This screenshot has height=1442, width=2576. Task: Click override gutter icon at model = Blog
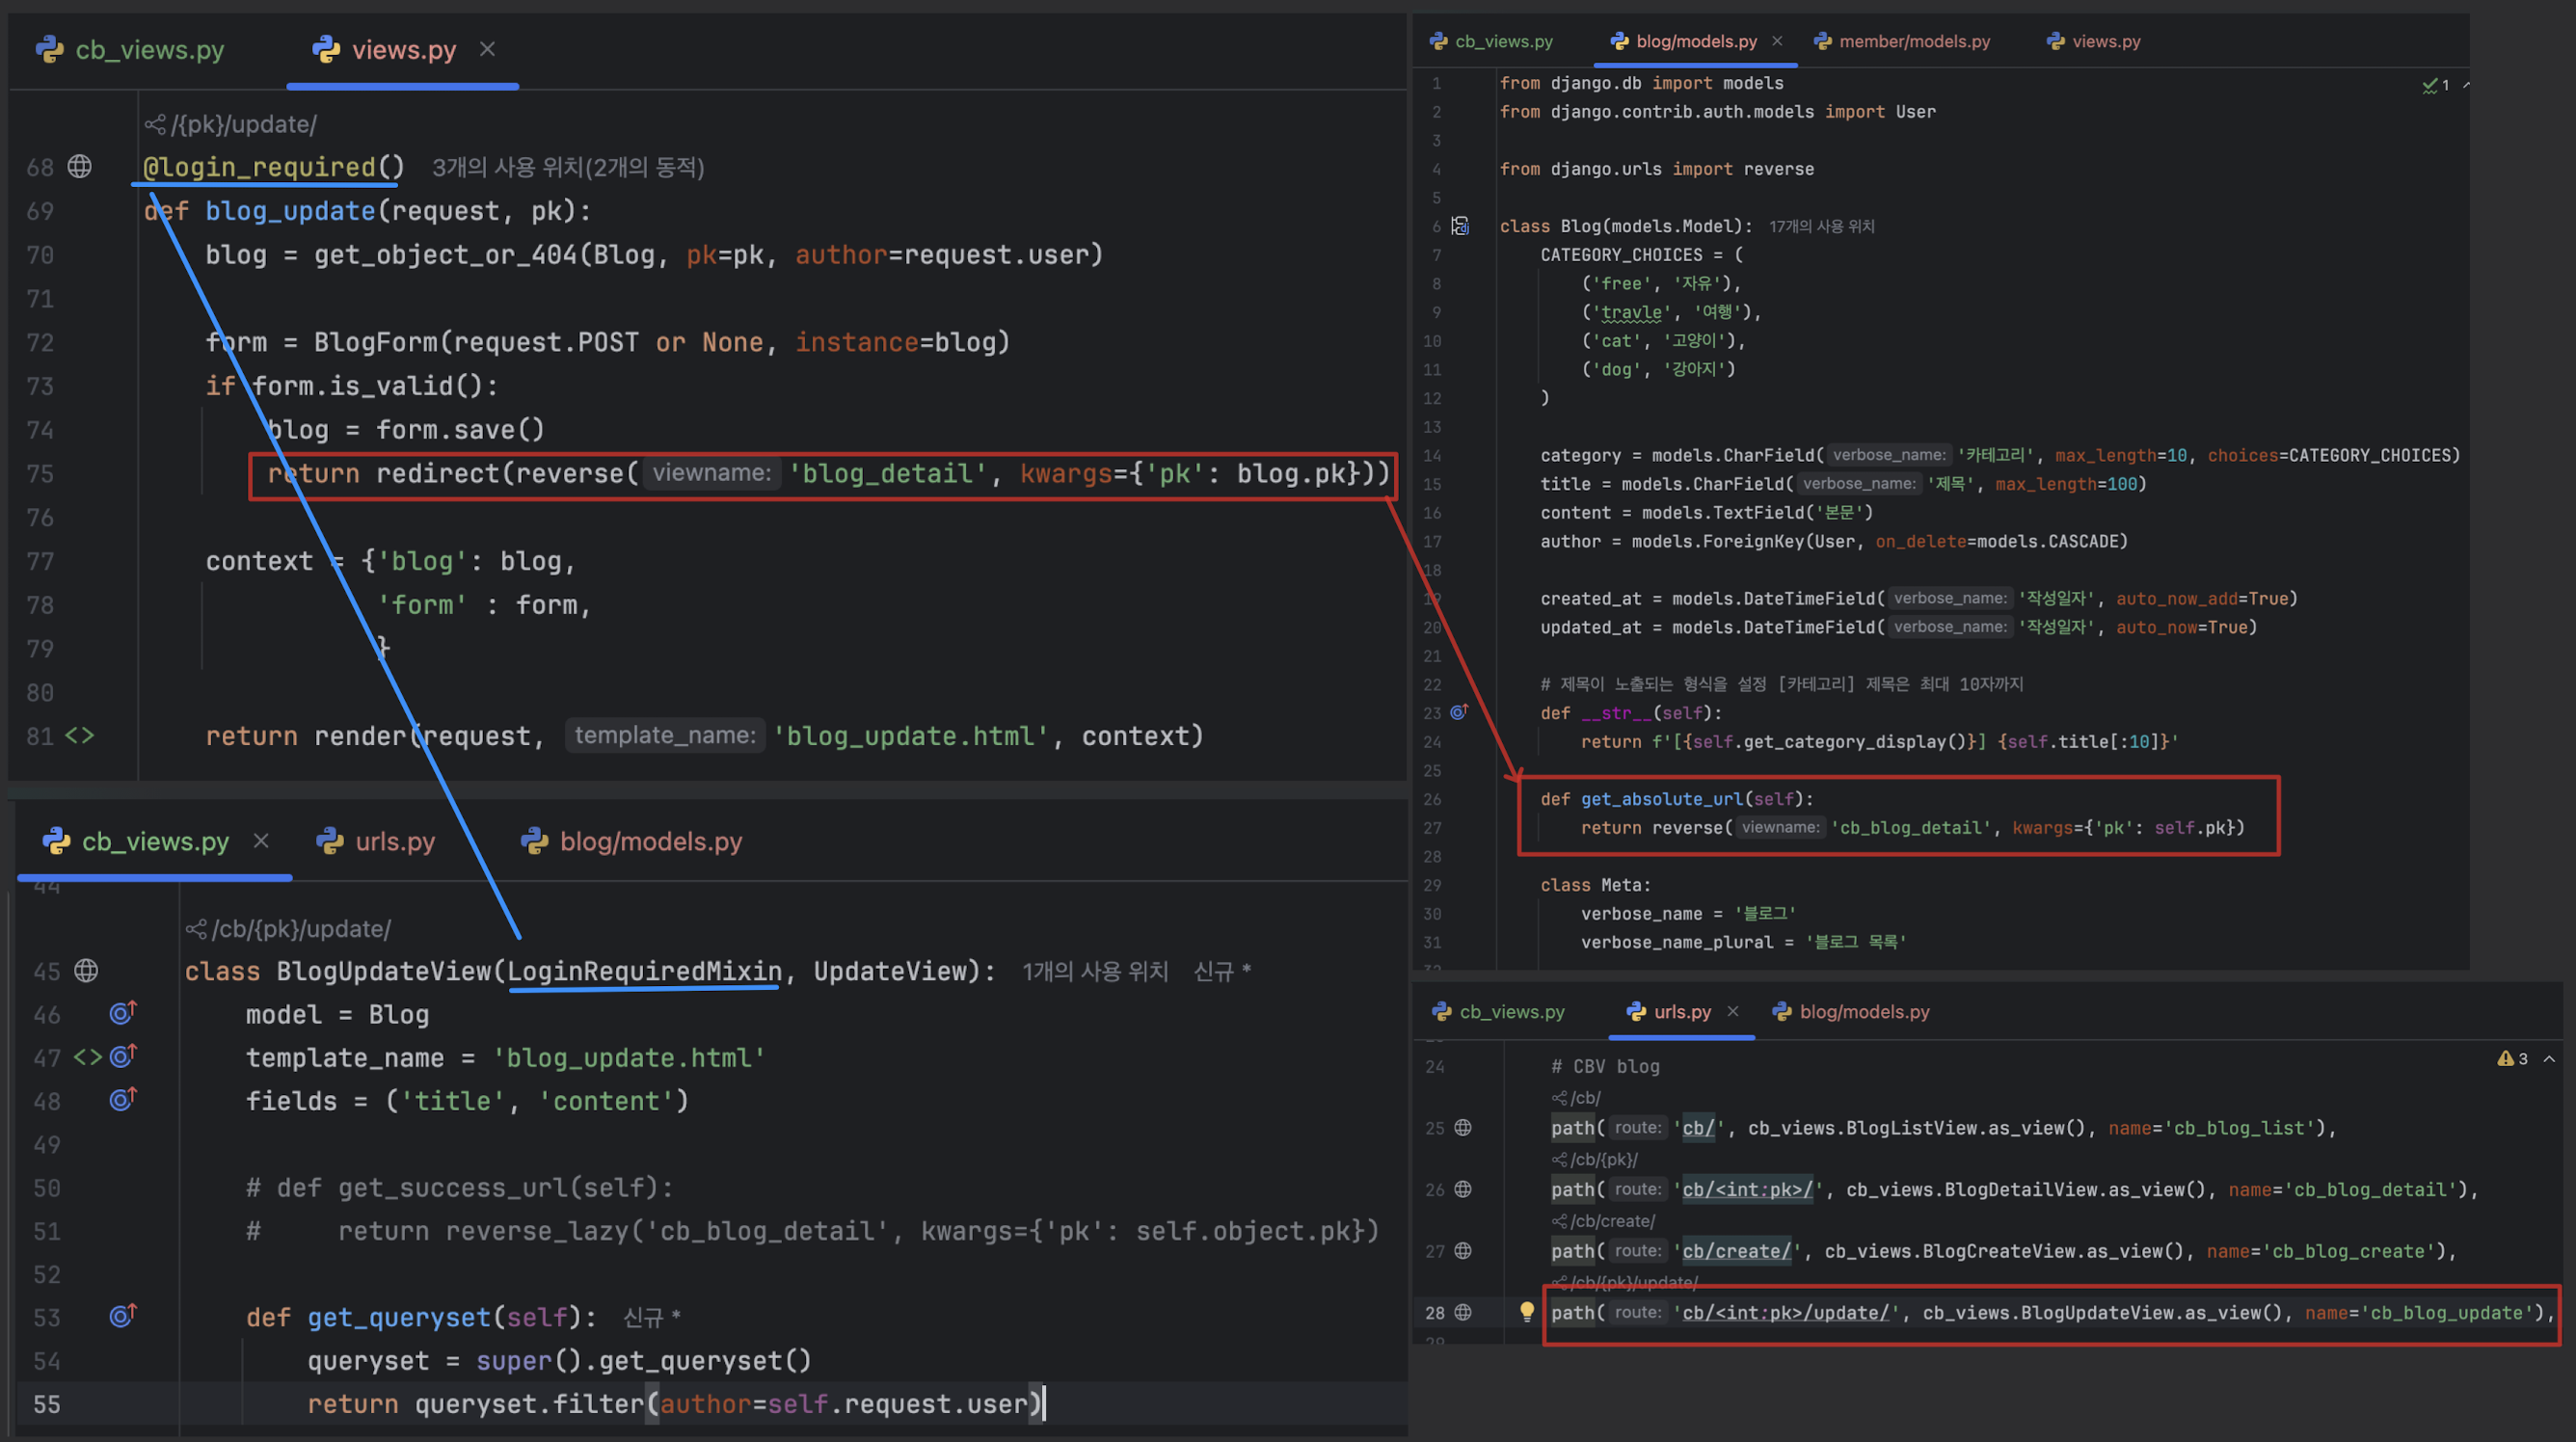pos(122,1014)
